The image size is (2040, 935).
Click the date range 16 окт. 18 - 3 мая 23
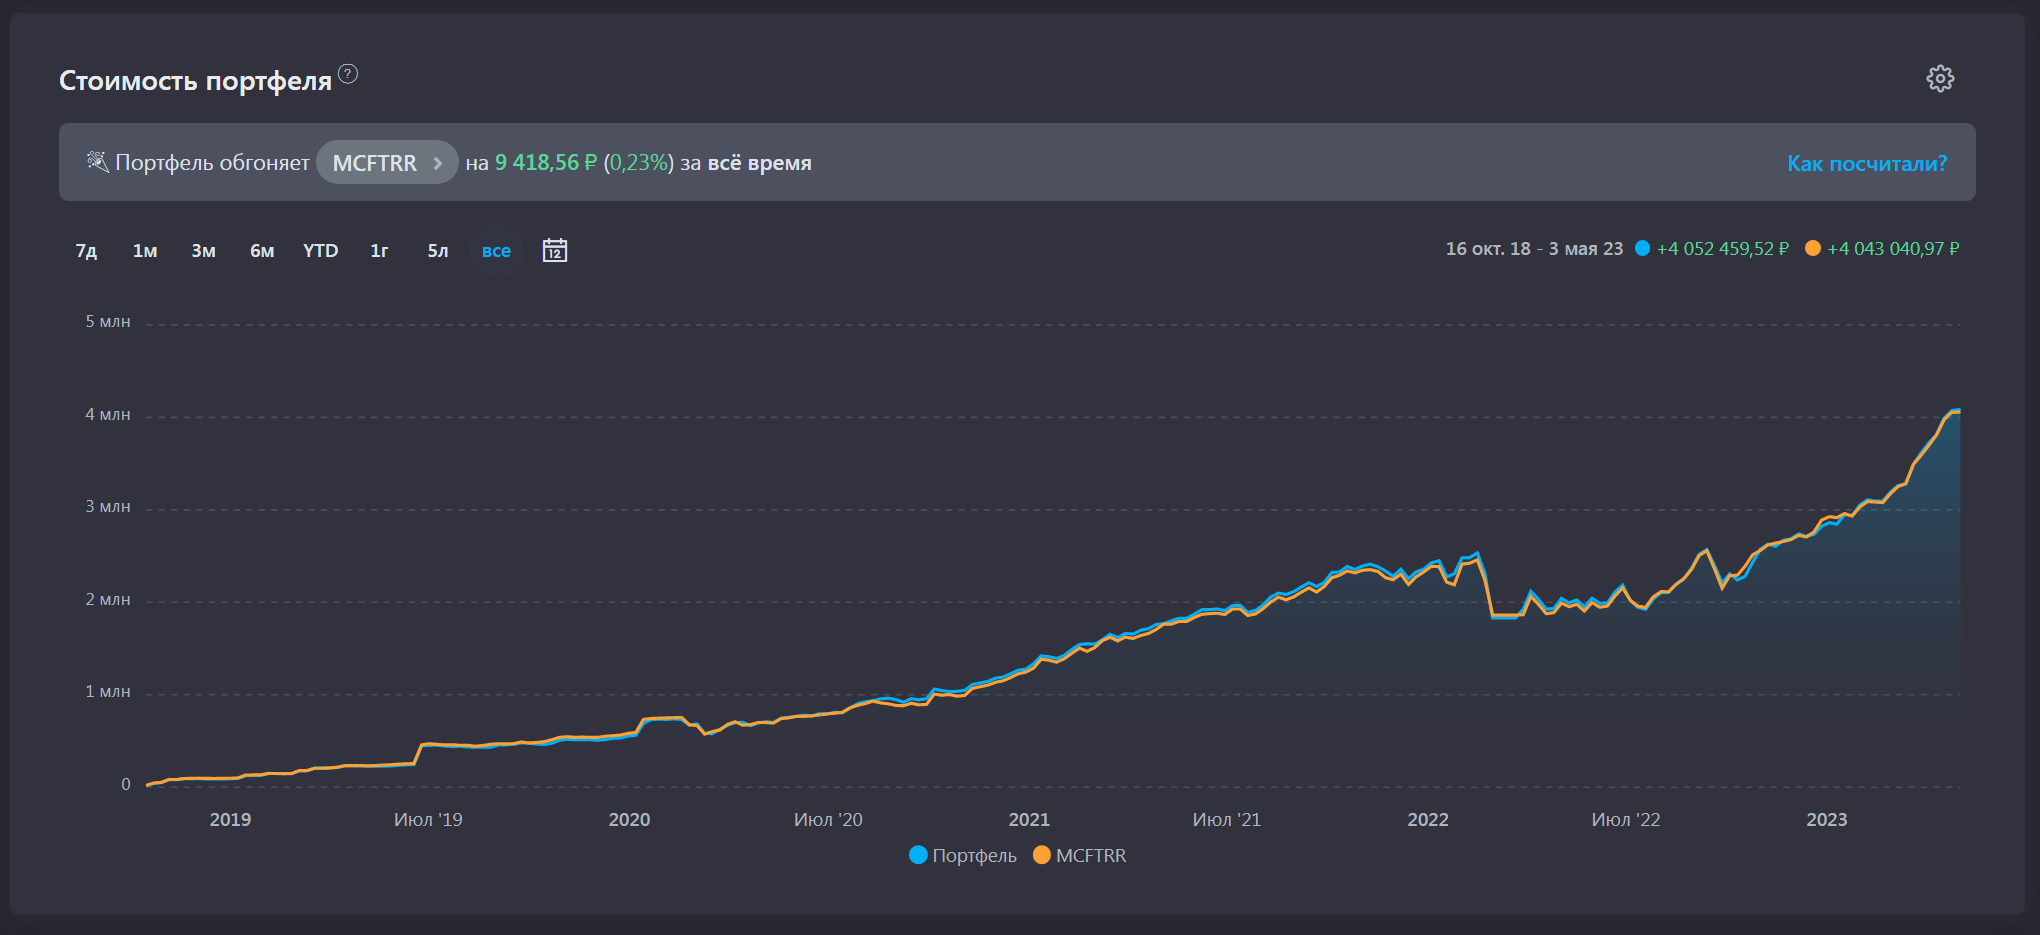[x=1534, y=248]
